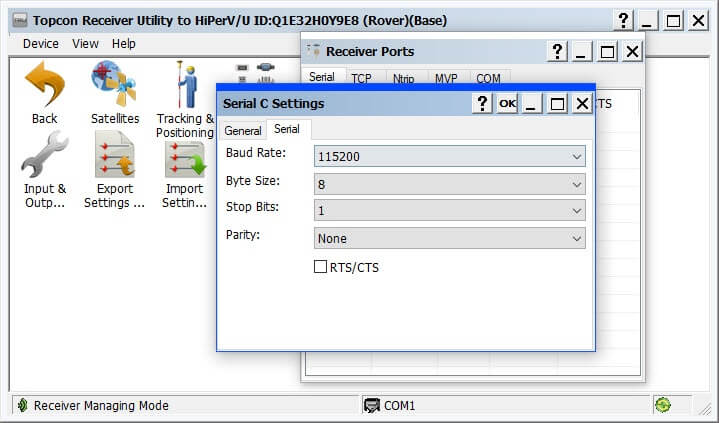Open Tracking & Positioning icon
Image resolution: width=719 pixels, height=423 pixels.
pyautogui.click(x=185, y=87)
